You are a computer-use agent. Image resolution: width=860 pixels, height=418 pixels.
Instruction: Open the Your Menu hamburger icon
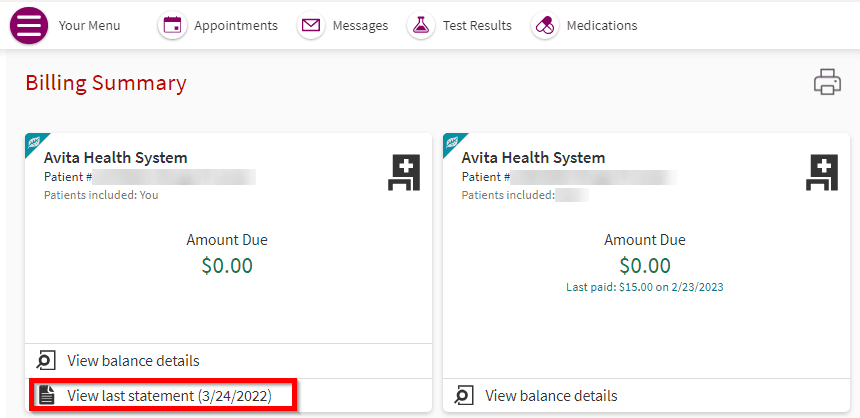click(x=29, y=26)
